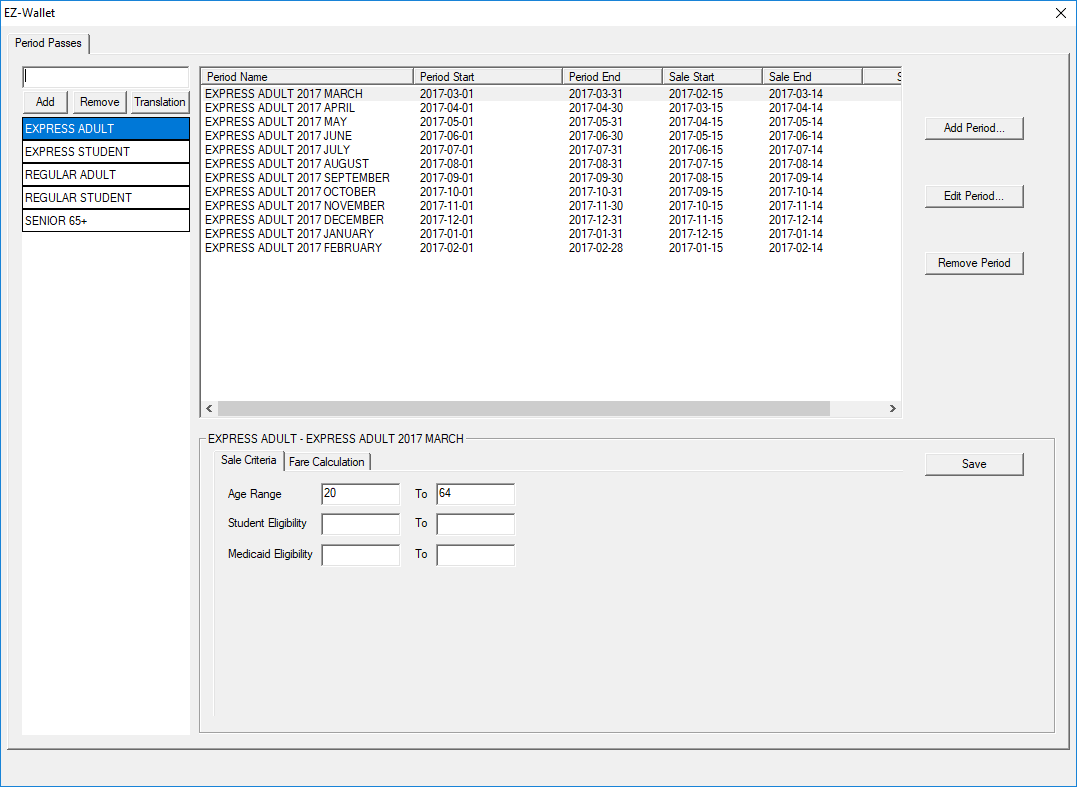
Task: Click the Medicaid Eligibility input field
Action: 360,554
